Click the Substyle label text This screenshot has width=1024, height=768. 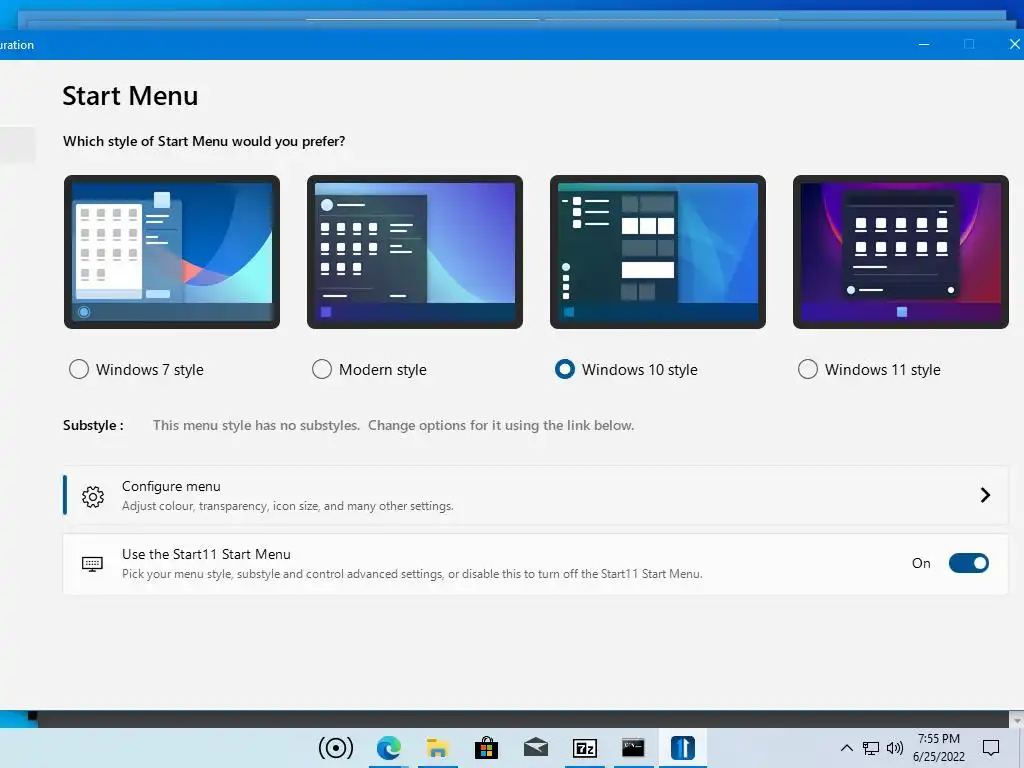click(x=93, y=425)
